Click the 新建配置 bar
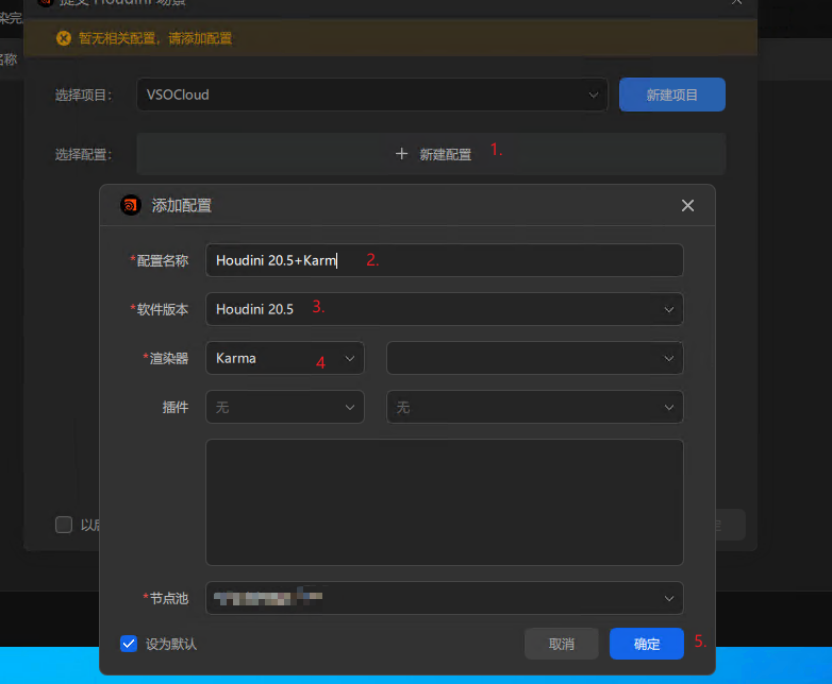 pos(431,154)
